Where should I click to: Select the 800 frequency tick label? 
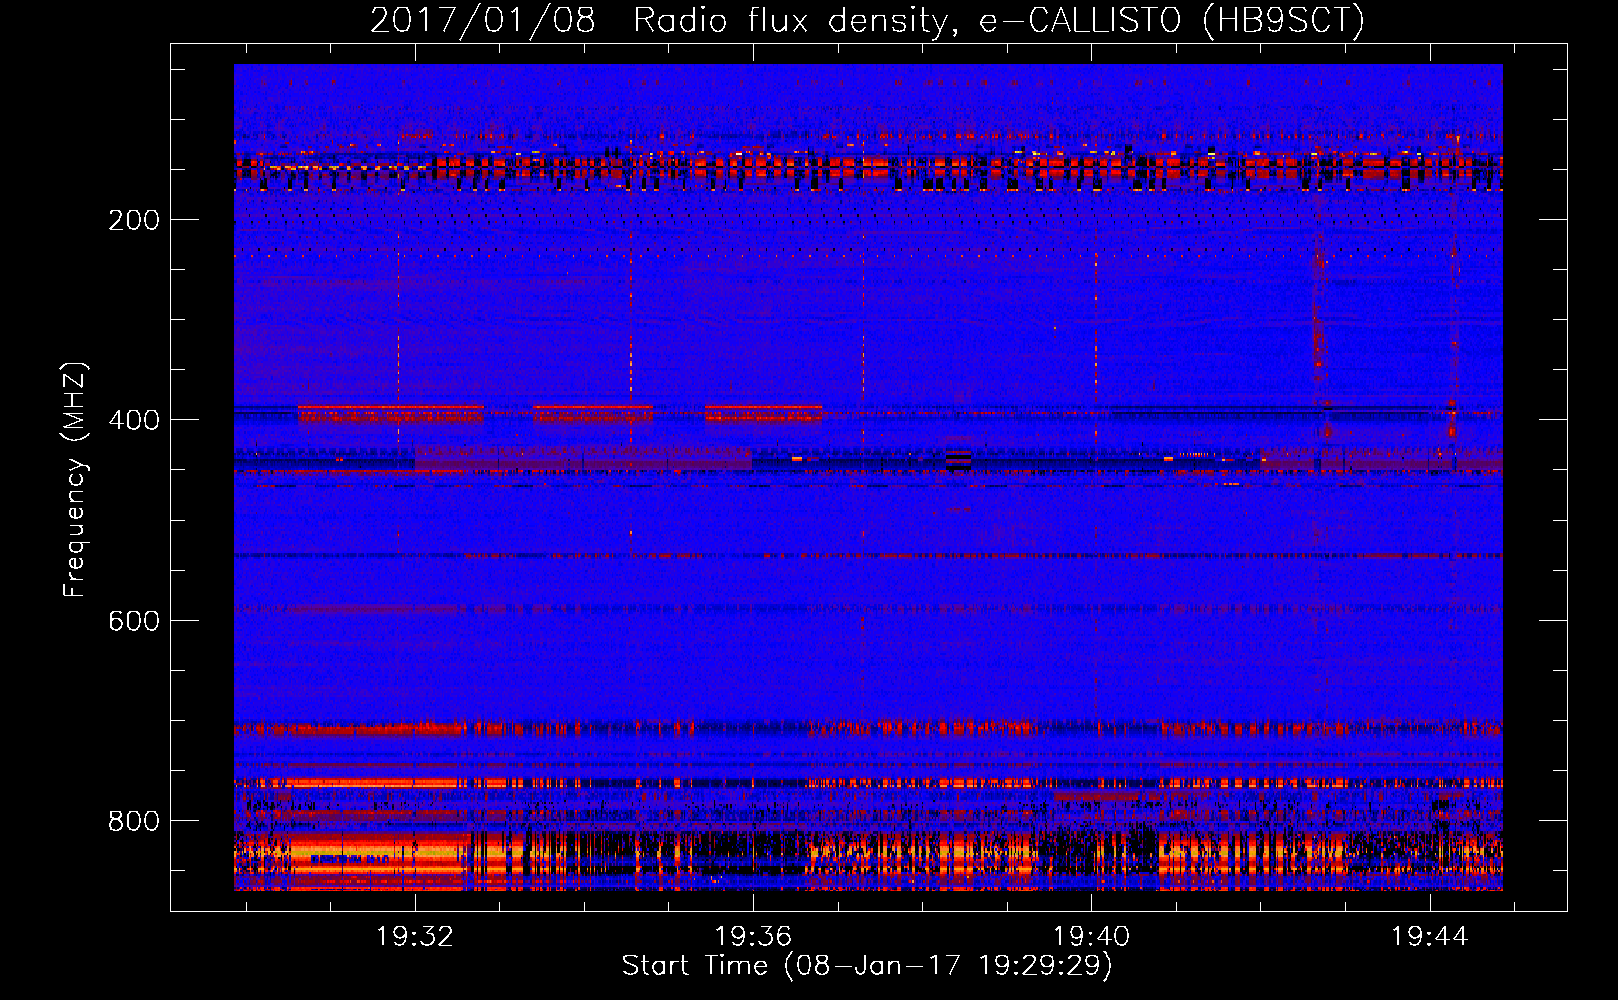[x=134, y=821]
